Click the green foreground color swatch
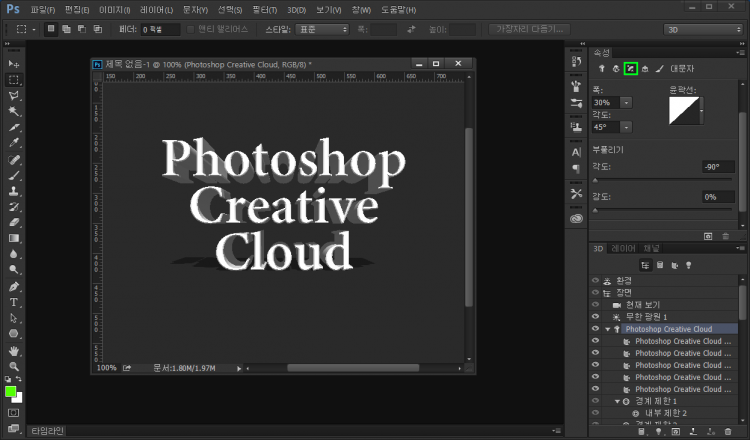750x440 pixels. [x=11, y=392]
